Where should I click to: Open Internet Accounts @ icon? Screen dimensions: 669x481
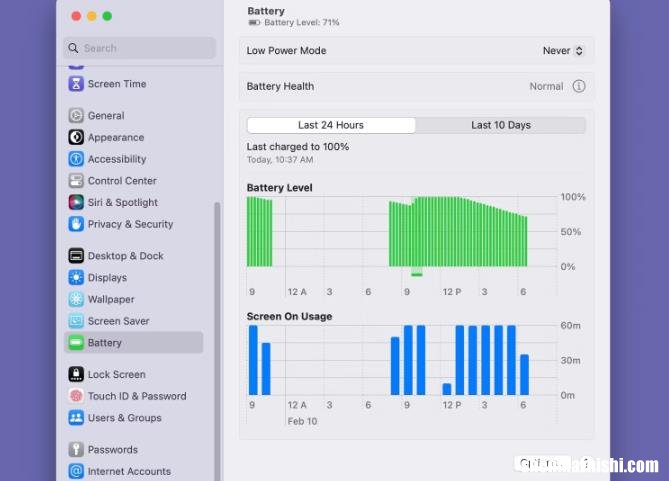click(76, 471)
